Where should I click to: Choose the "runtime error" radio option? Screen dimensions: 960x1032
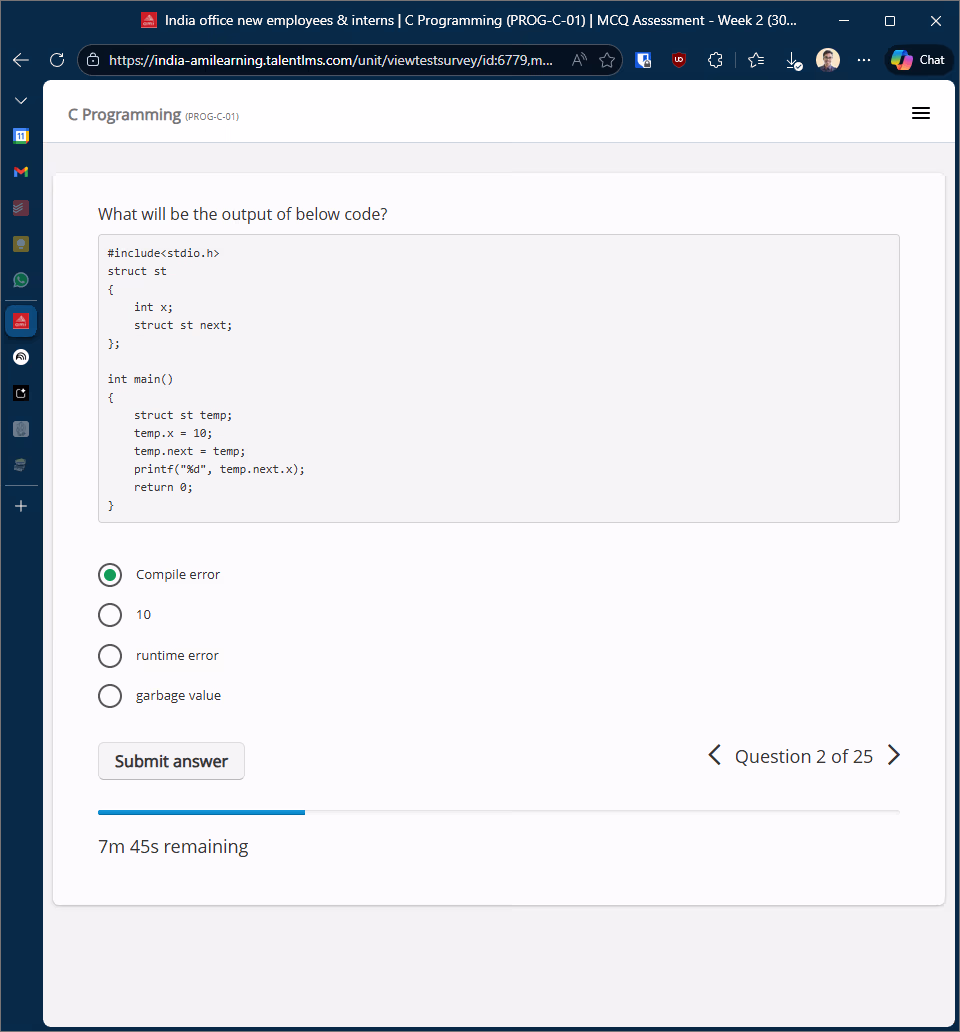coord(110,656)
